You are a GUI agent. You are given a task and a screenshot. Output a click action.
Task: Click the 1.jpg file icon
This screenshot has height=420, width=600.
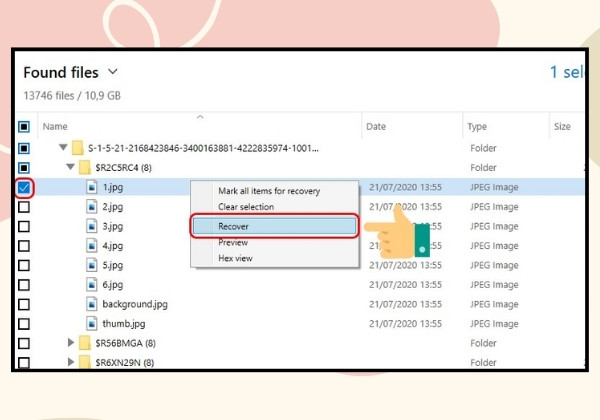coord(91,187)
